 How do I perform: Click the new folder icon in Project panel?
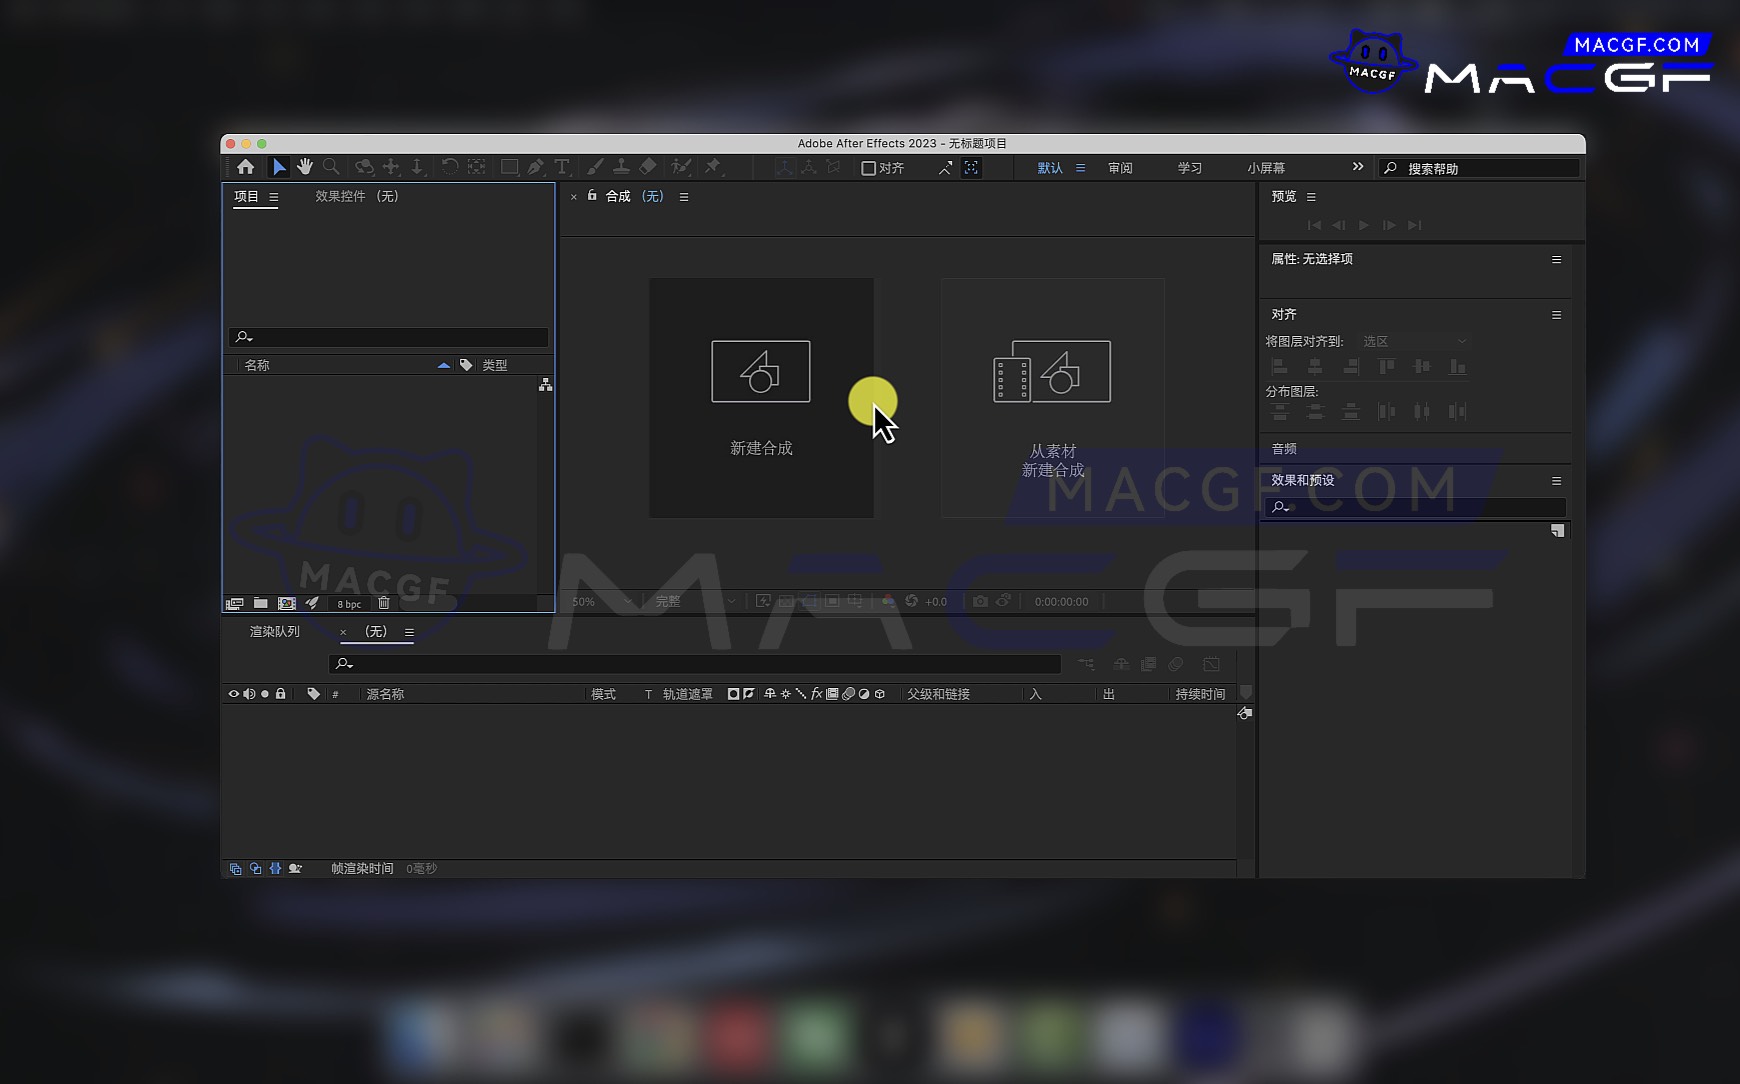point(261,603)
